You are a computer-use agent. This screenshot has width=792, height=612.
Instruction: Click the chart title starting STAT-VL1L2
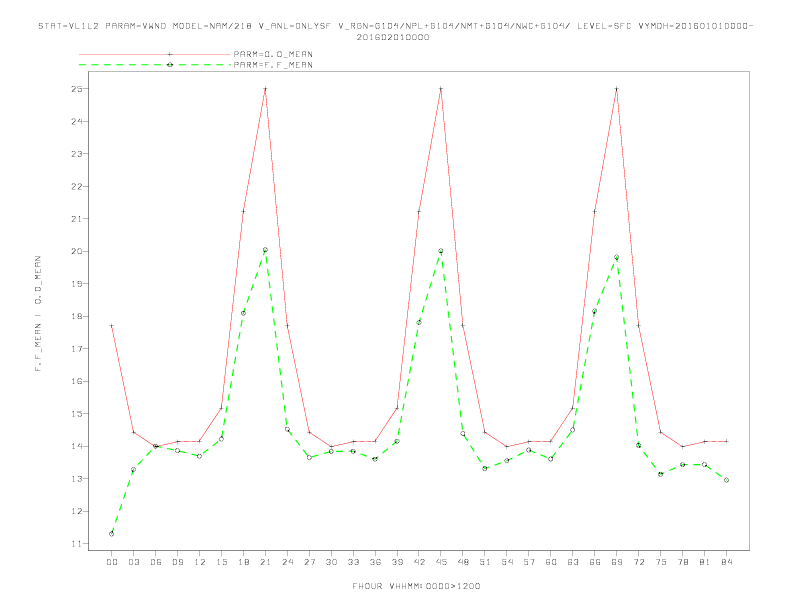point(396,26)
